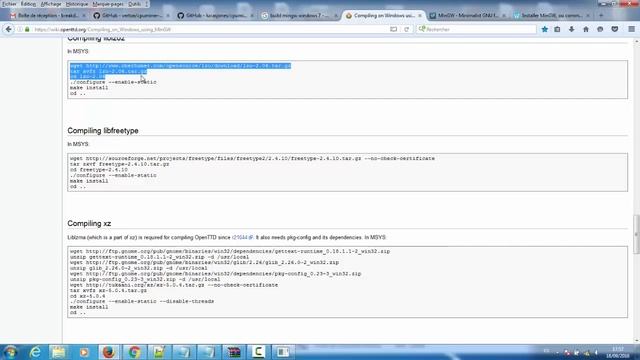The height and width of the screenshot is (360, 640).
Task: Click the green padlock site security icon
Action: tap(27, 29)
